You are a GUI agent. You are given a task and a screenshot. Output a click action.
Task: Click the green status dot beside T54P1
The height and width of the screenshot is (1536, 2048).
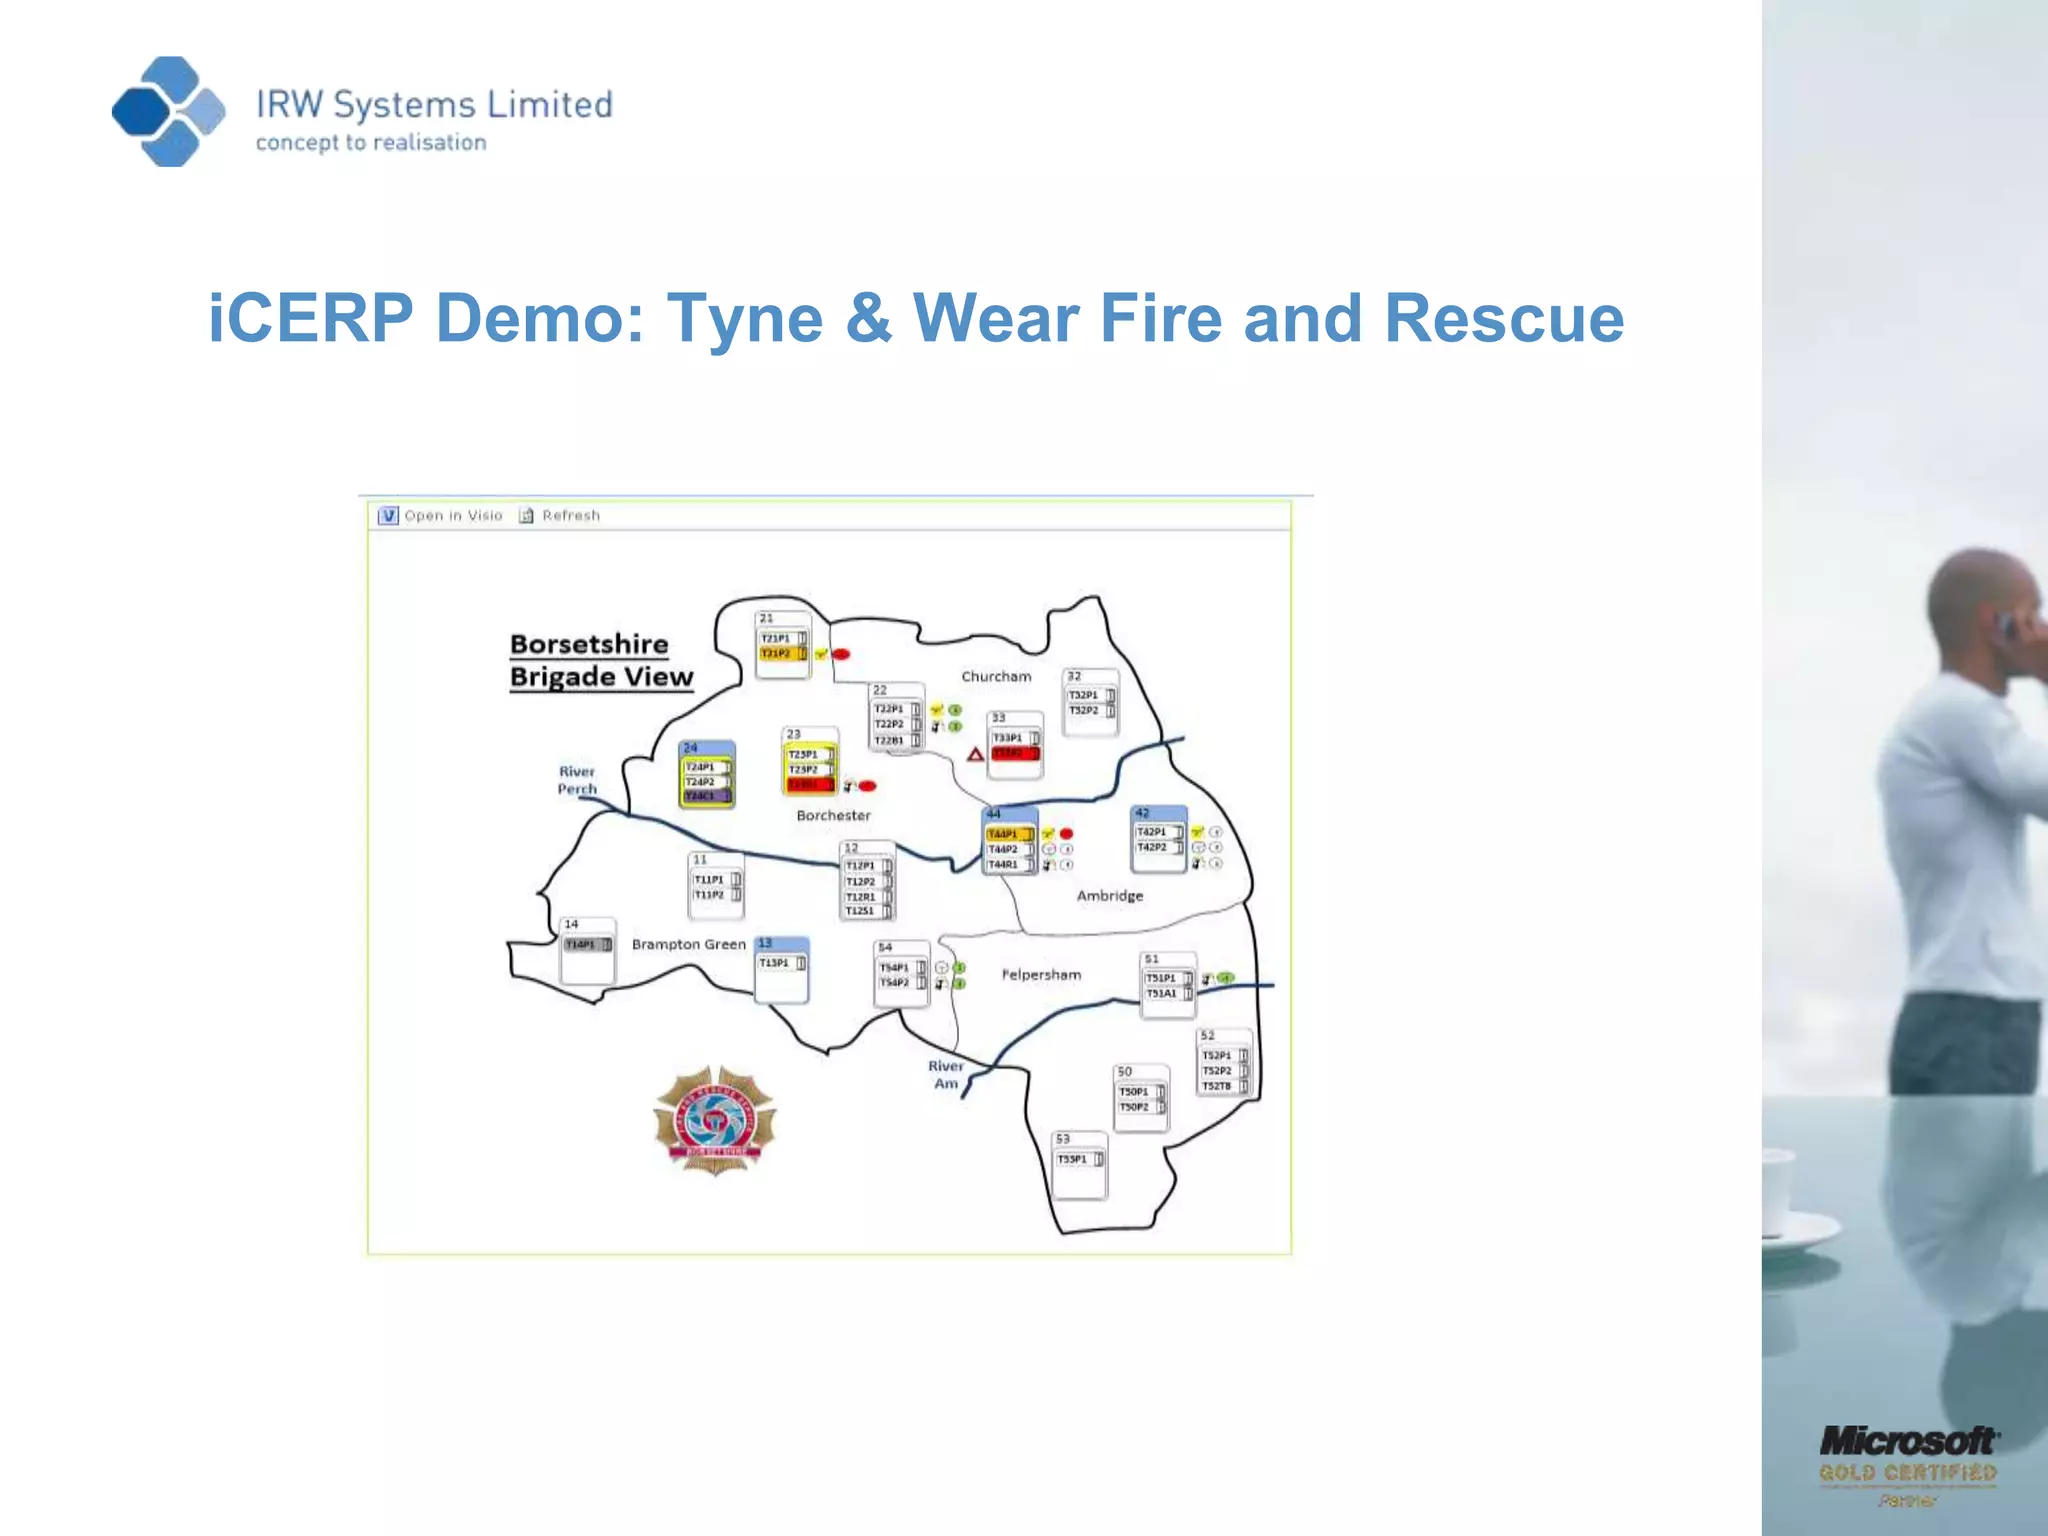pyautogui.click(x=959, y=968)
